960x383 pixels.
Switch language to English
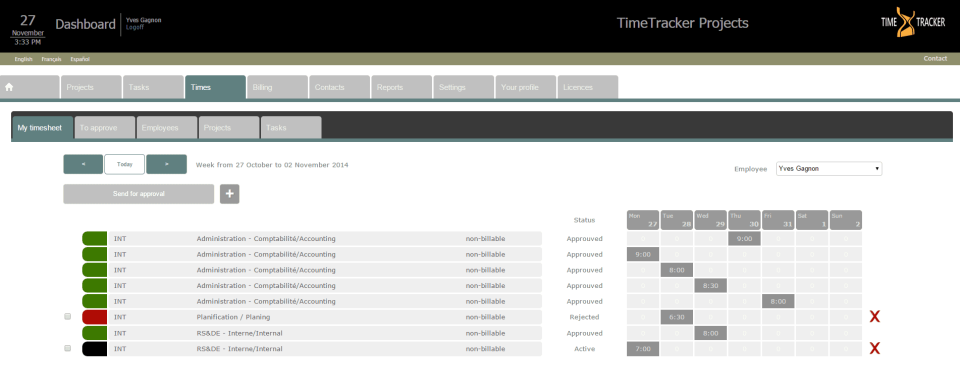coord(23,59)
